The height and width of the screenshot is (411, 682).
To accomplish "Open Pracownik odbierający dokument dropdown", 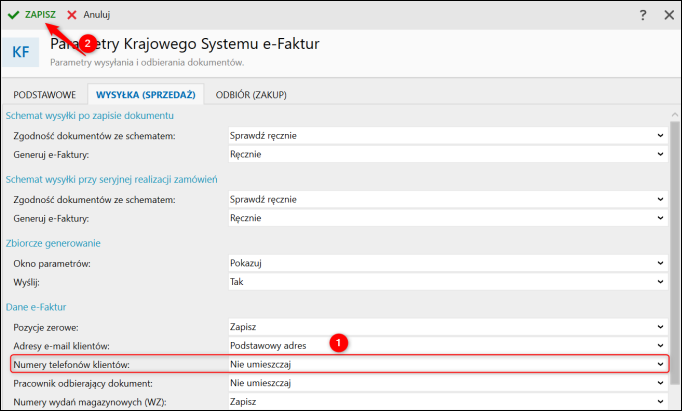I will tap(660, 383).
